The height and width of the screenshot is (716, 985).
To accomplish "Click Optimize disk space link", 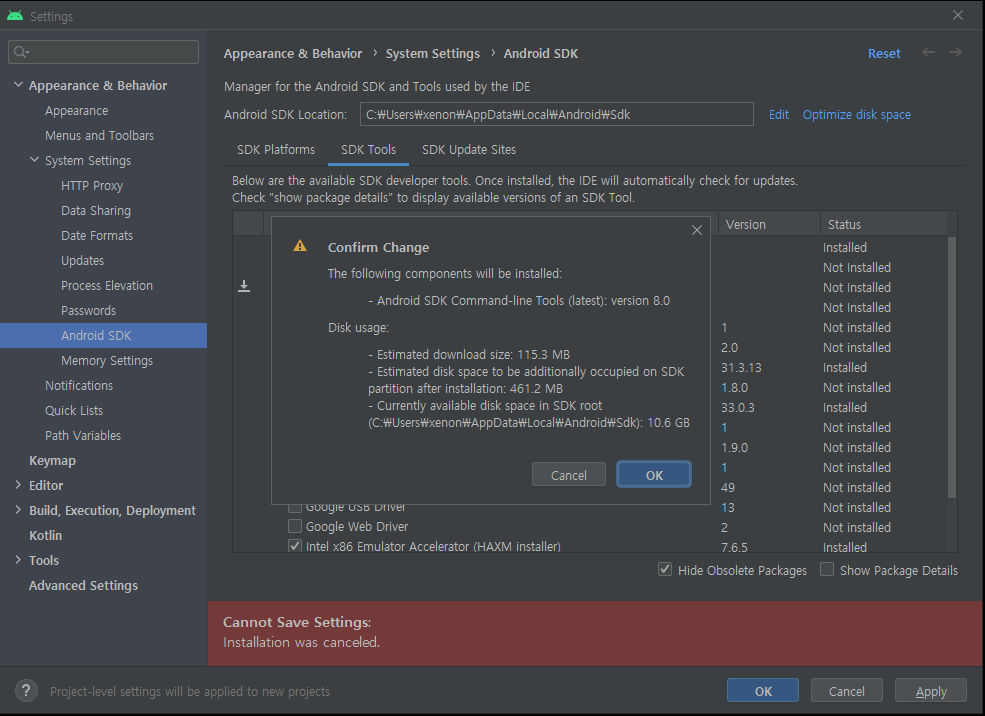I will [x=856, y=114].
